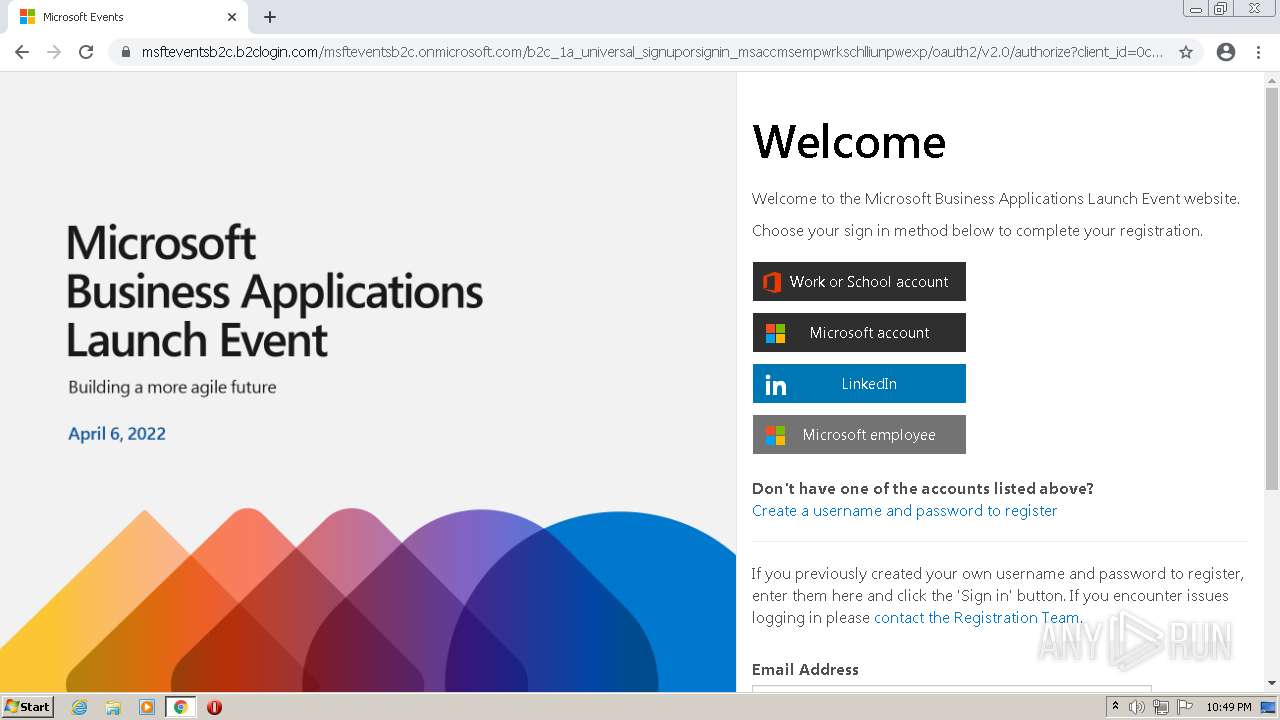Open contact the Registration Team link
Image resolution: width=1280 pixels, height=720 pixels.
click(x=976, y=618)
